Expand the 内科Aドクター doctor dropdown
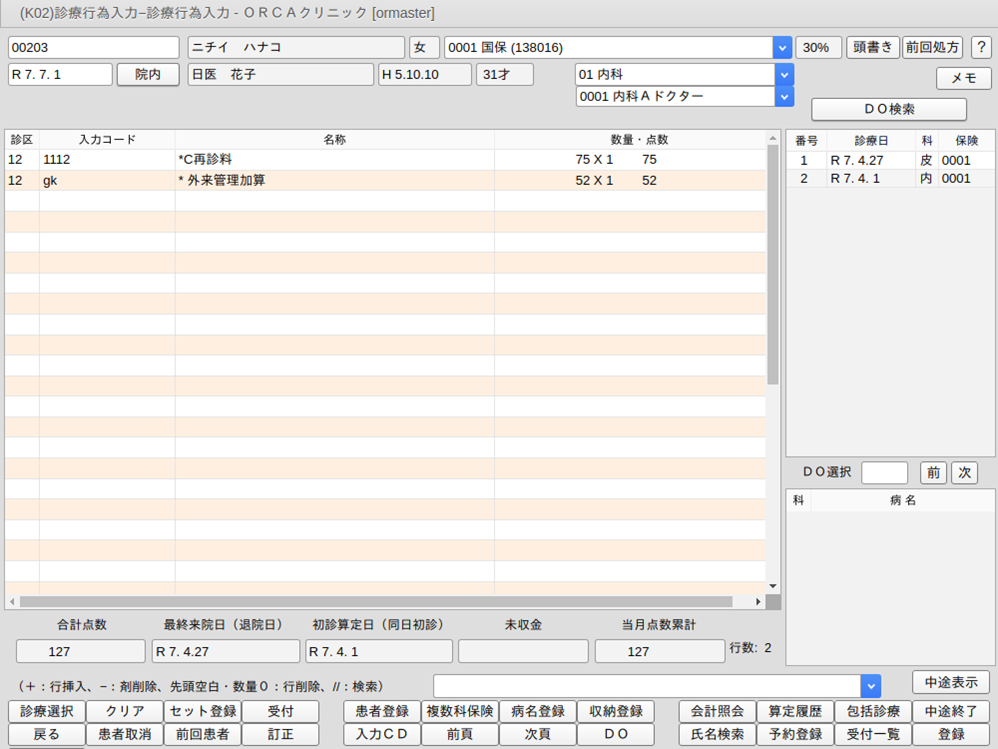Screen dimensions: 998x749 [784, 96]
